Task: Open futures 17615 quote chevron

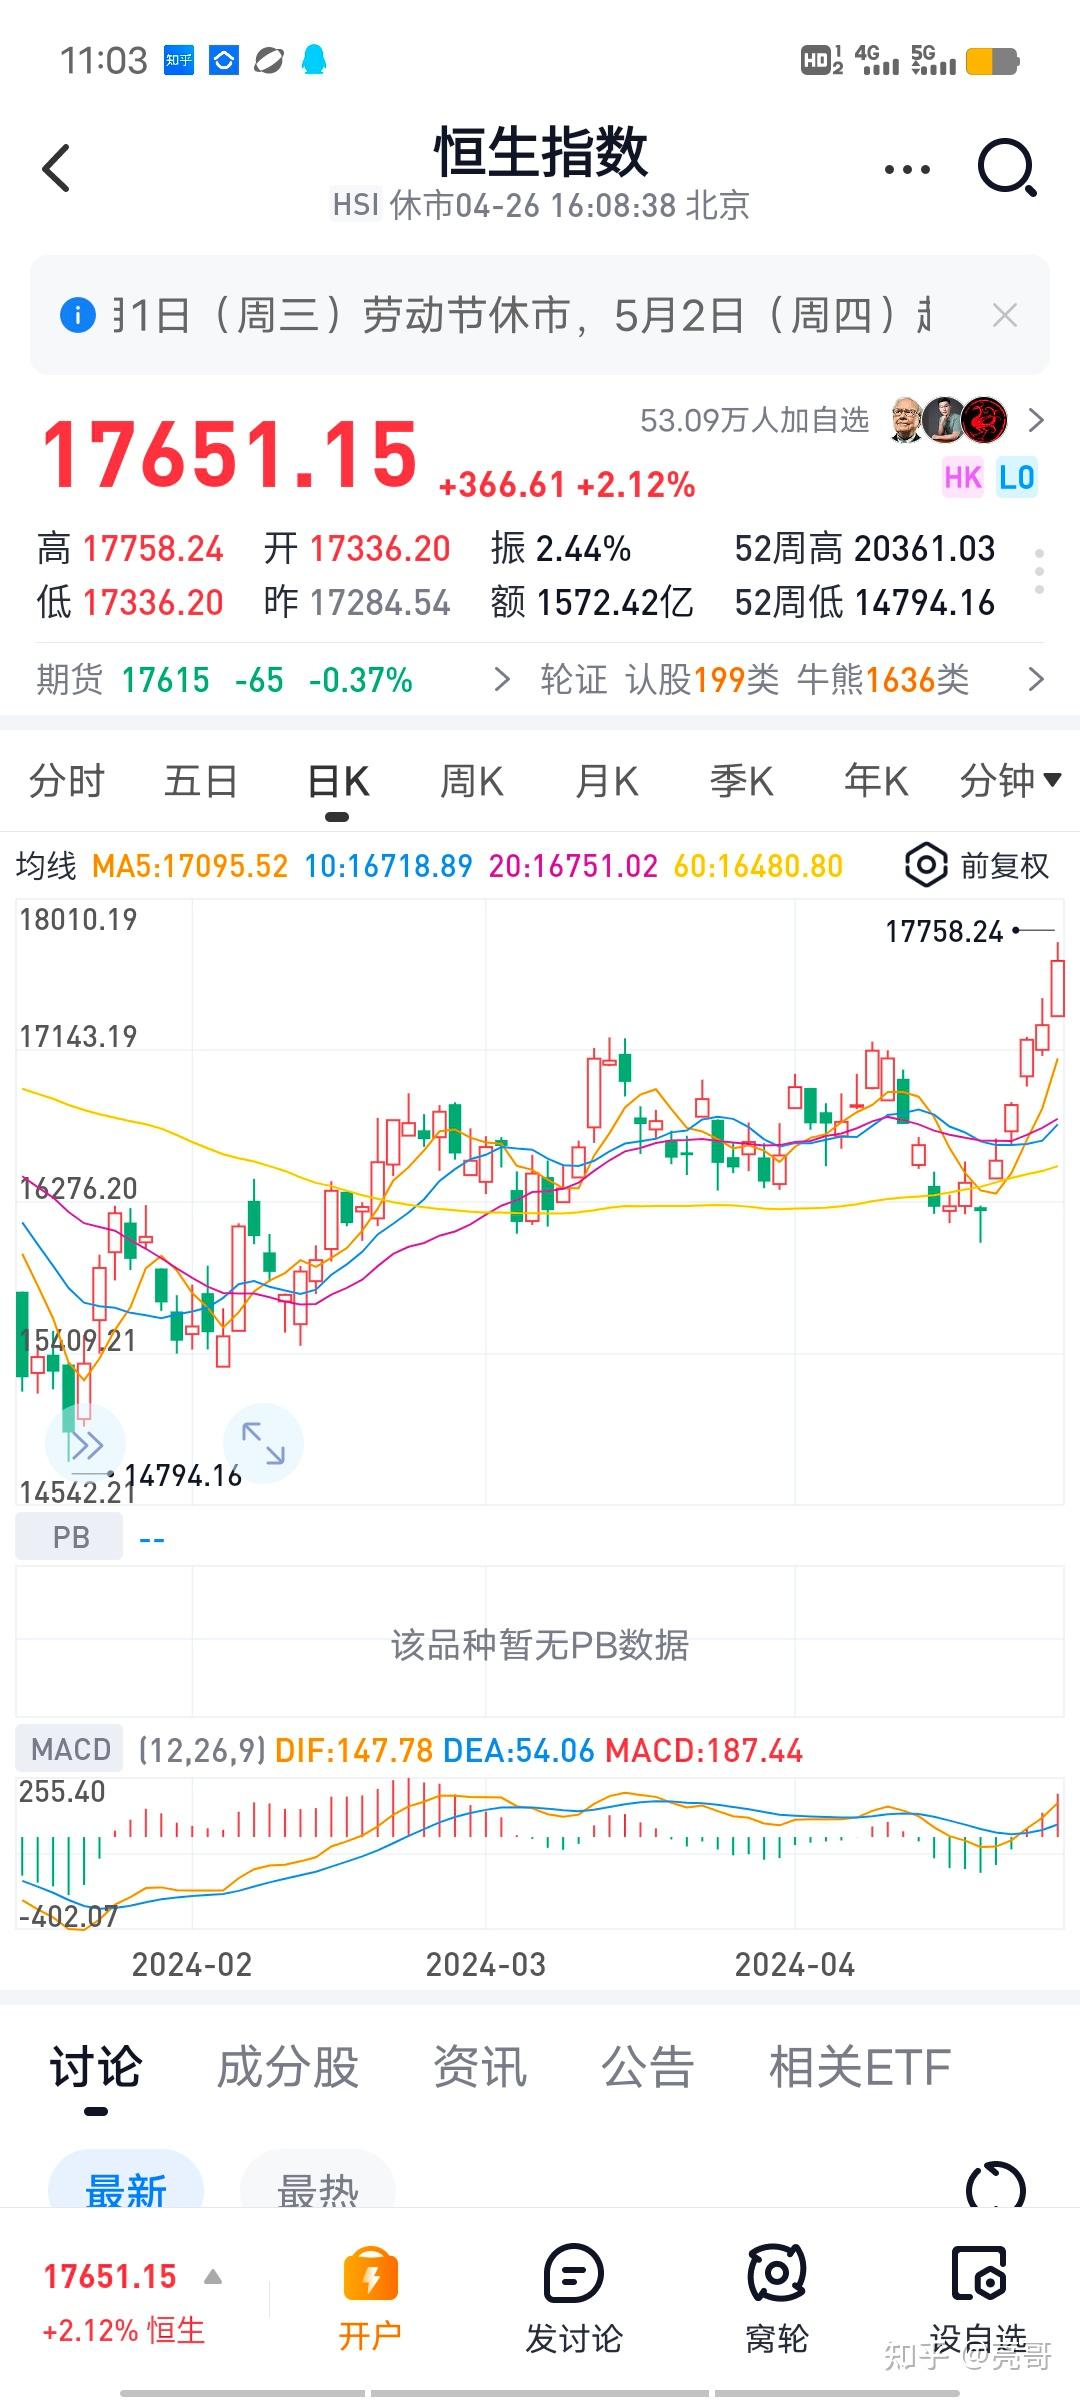Action: [502, 680]
